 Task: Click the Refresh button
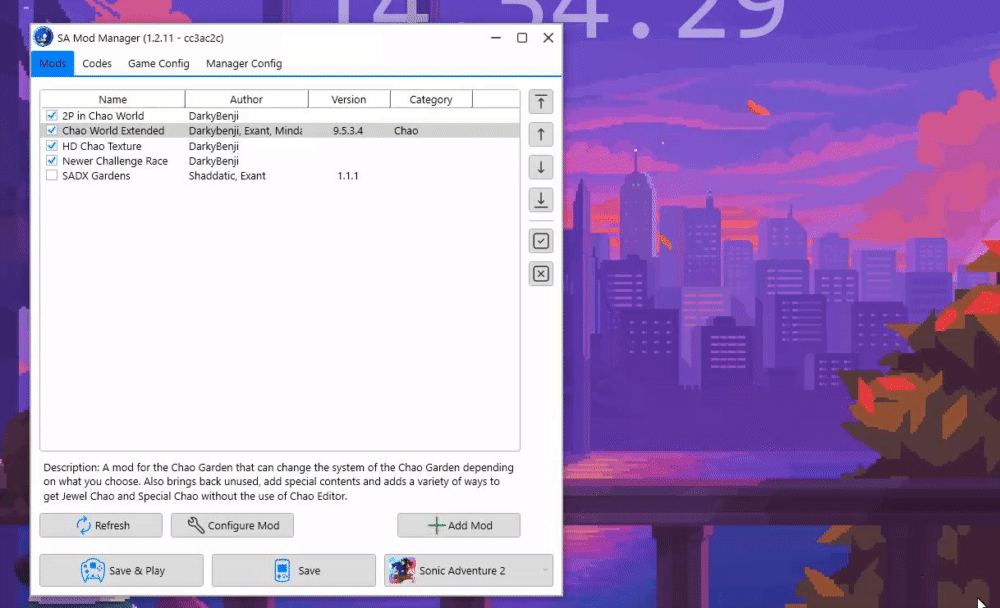coord(101,525)
